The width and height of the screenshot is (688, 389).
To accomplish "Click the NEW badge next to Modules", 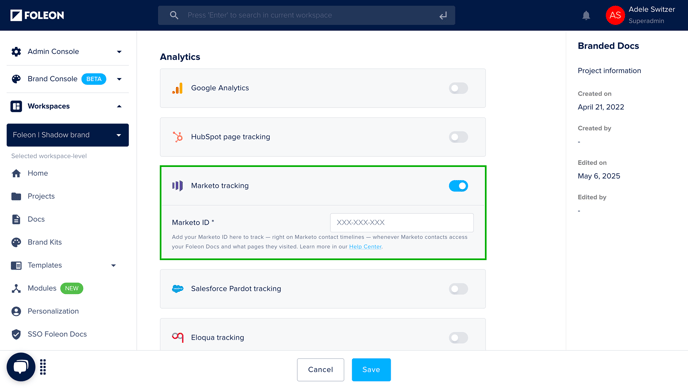I will tap(72, 288).
